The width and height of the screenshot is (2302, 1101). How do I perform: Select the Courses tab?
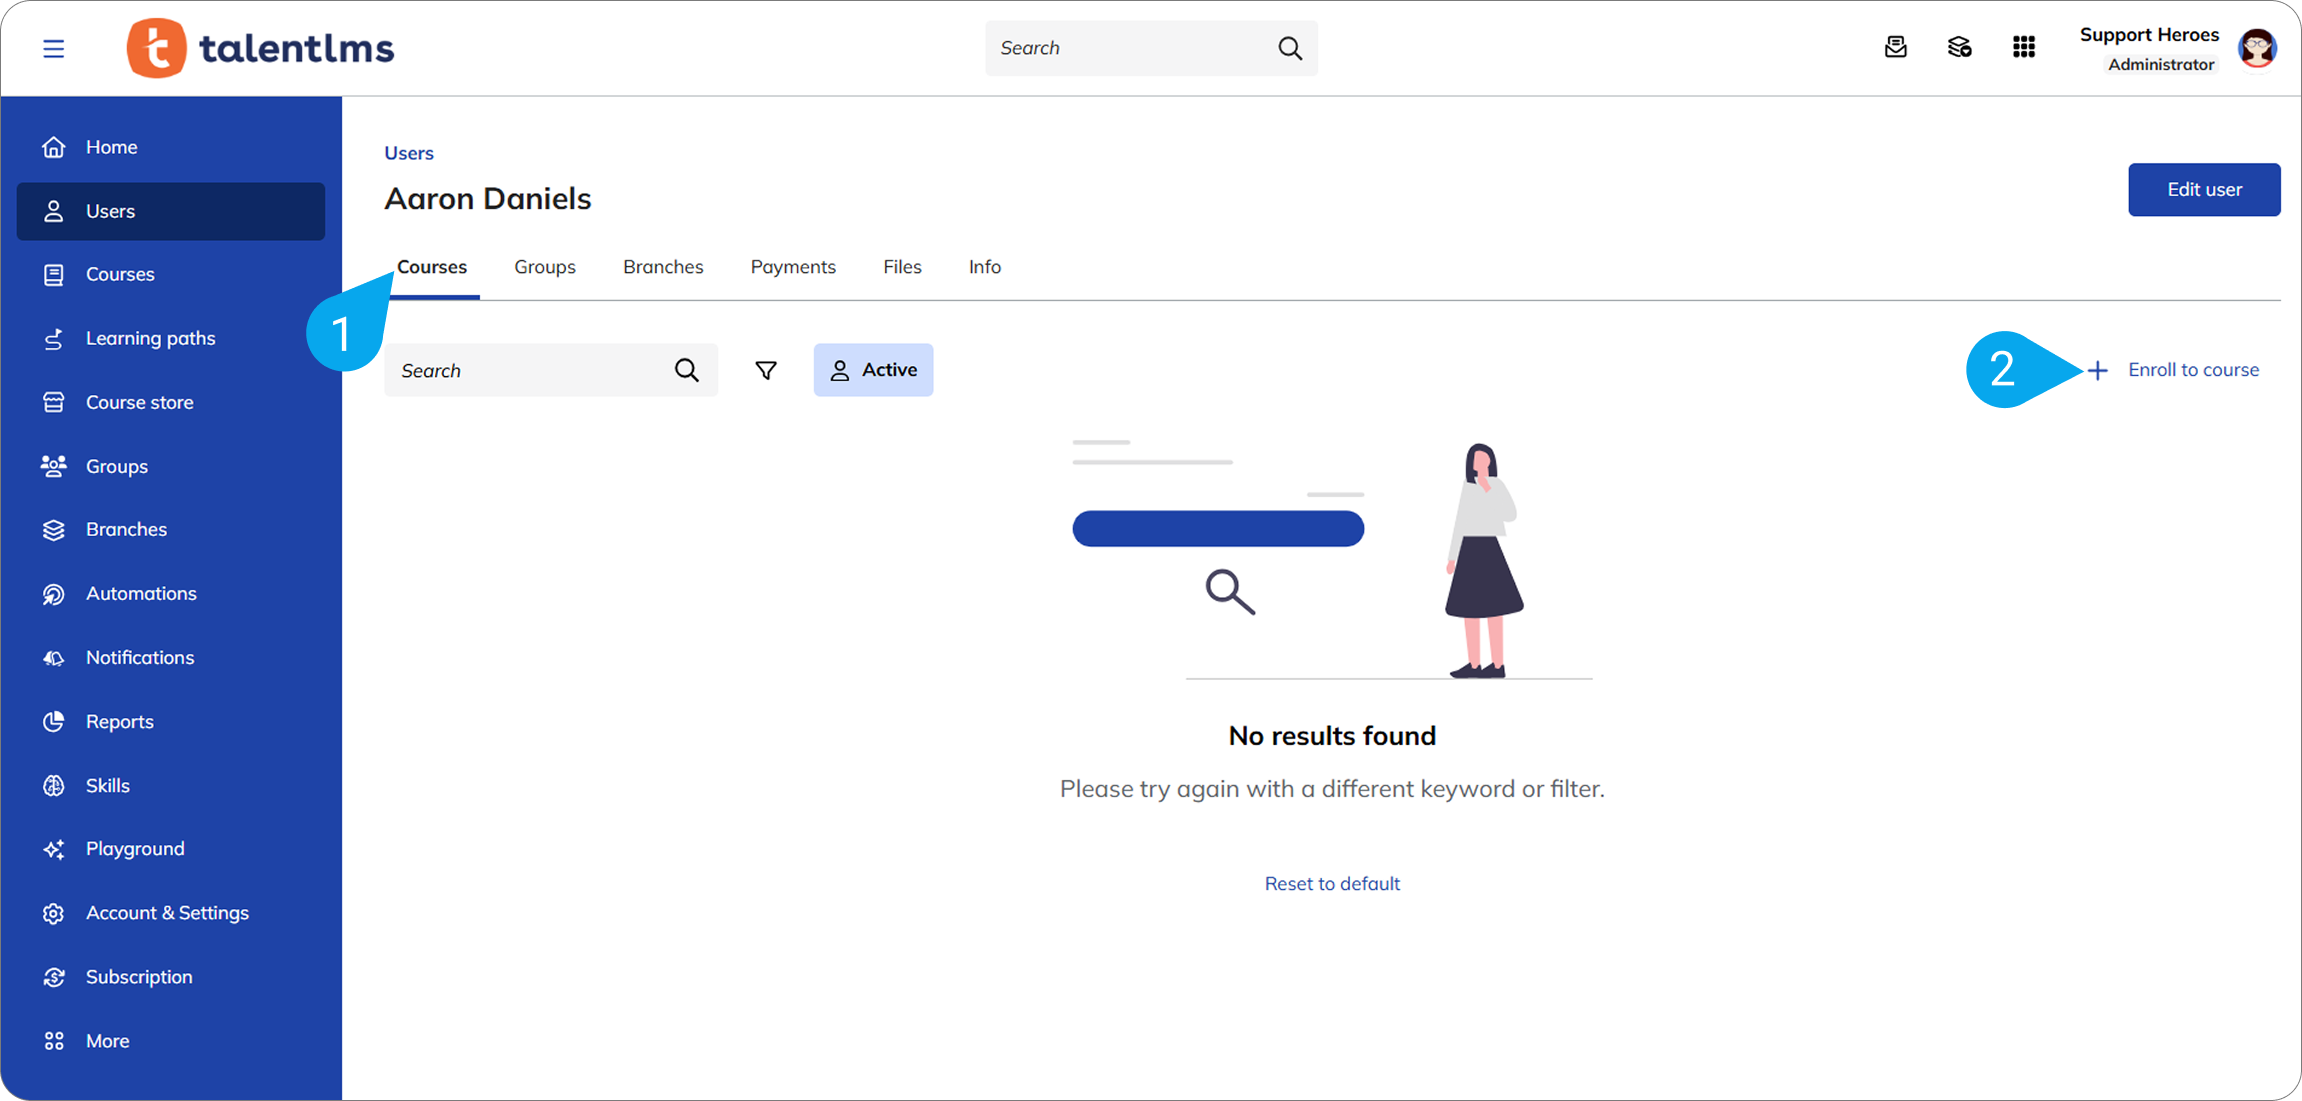[432, 267]
